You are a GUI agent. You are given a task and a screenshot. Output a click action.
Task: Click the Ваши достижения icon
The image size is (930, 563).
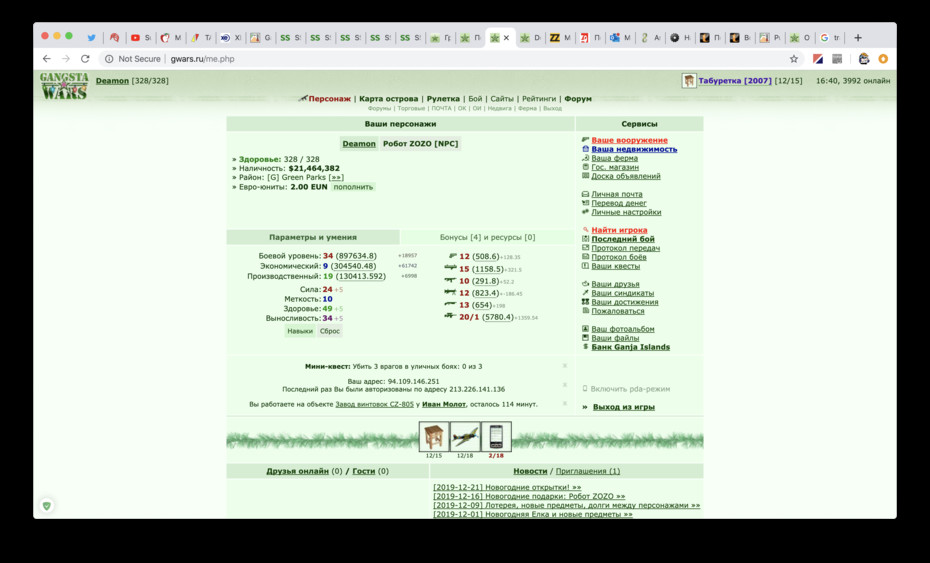(x=585, y=302)
